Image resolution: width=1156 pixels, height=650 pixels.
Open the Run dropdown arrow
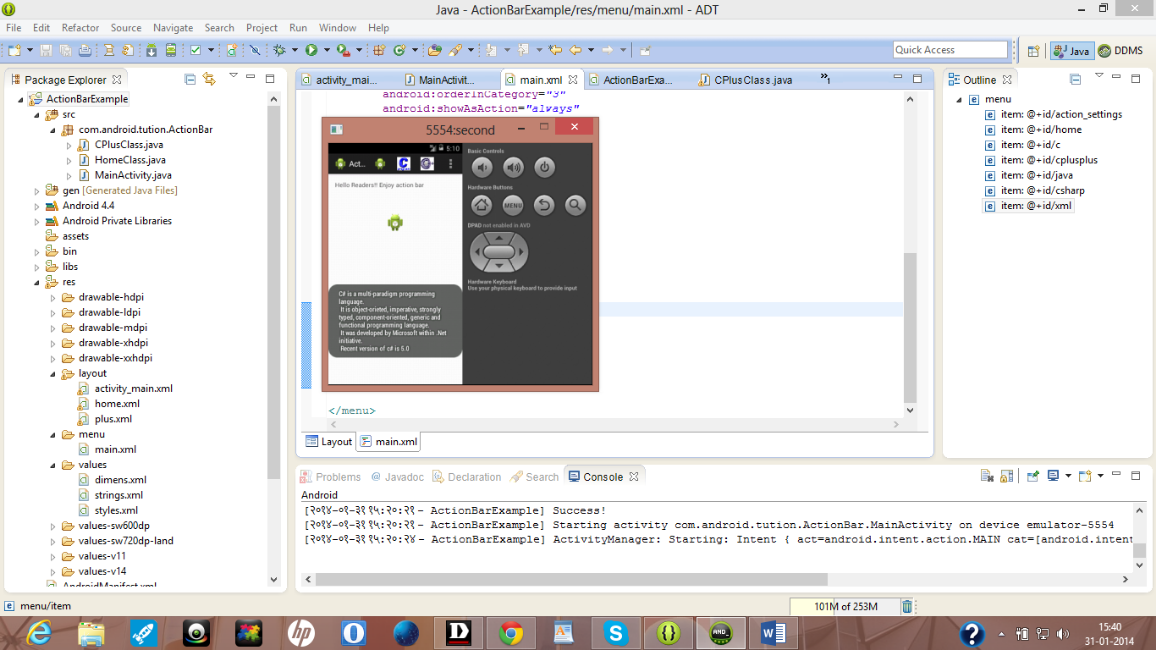click(x=327, y=50)
